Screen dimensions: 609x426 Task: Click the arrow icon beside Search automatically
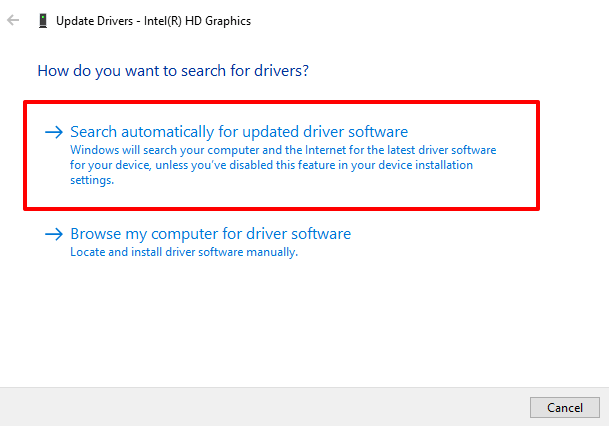click(54, 132)
